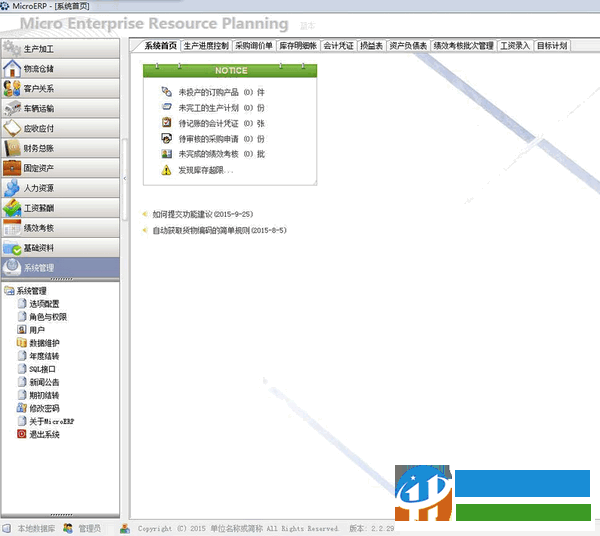Screen dimensions: 600x536
Task: Click the 用户 tree item icon
Action: point(22,329)
